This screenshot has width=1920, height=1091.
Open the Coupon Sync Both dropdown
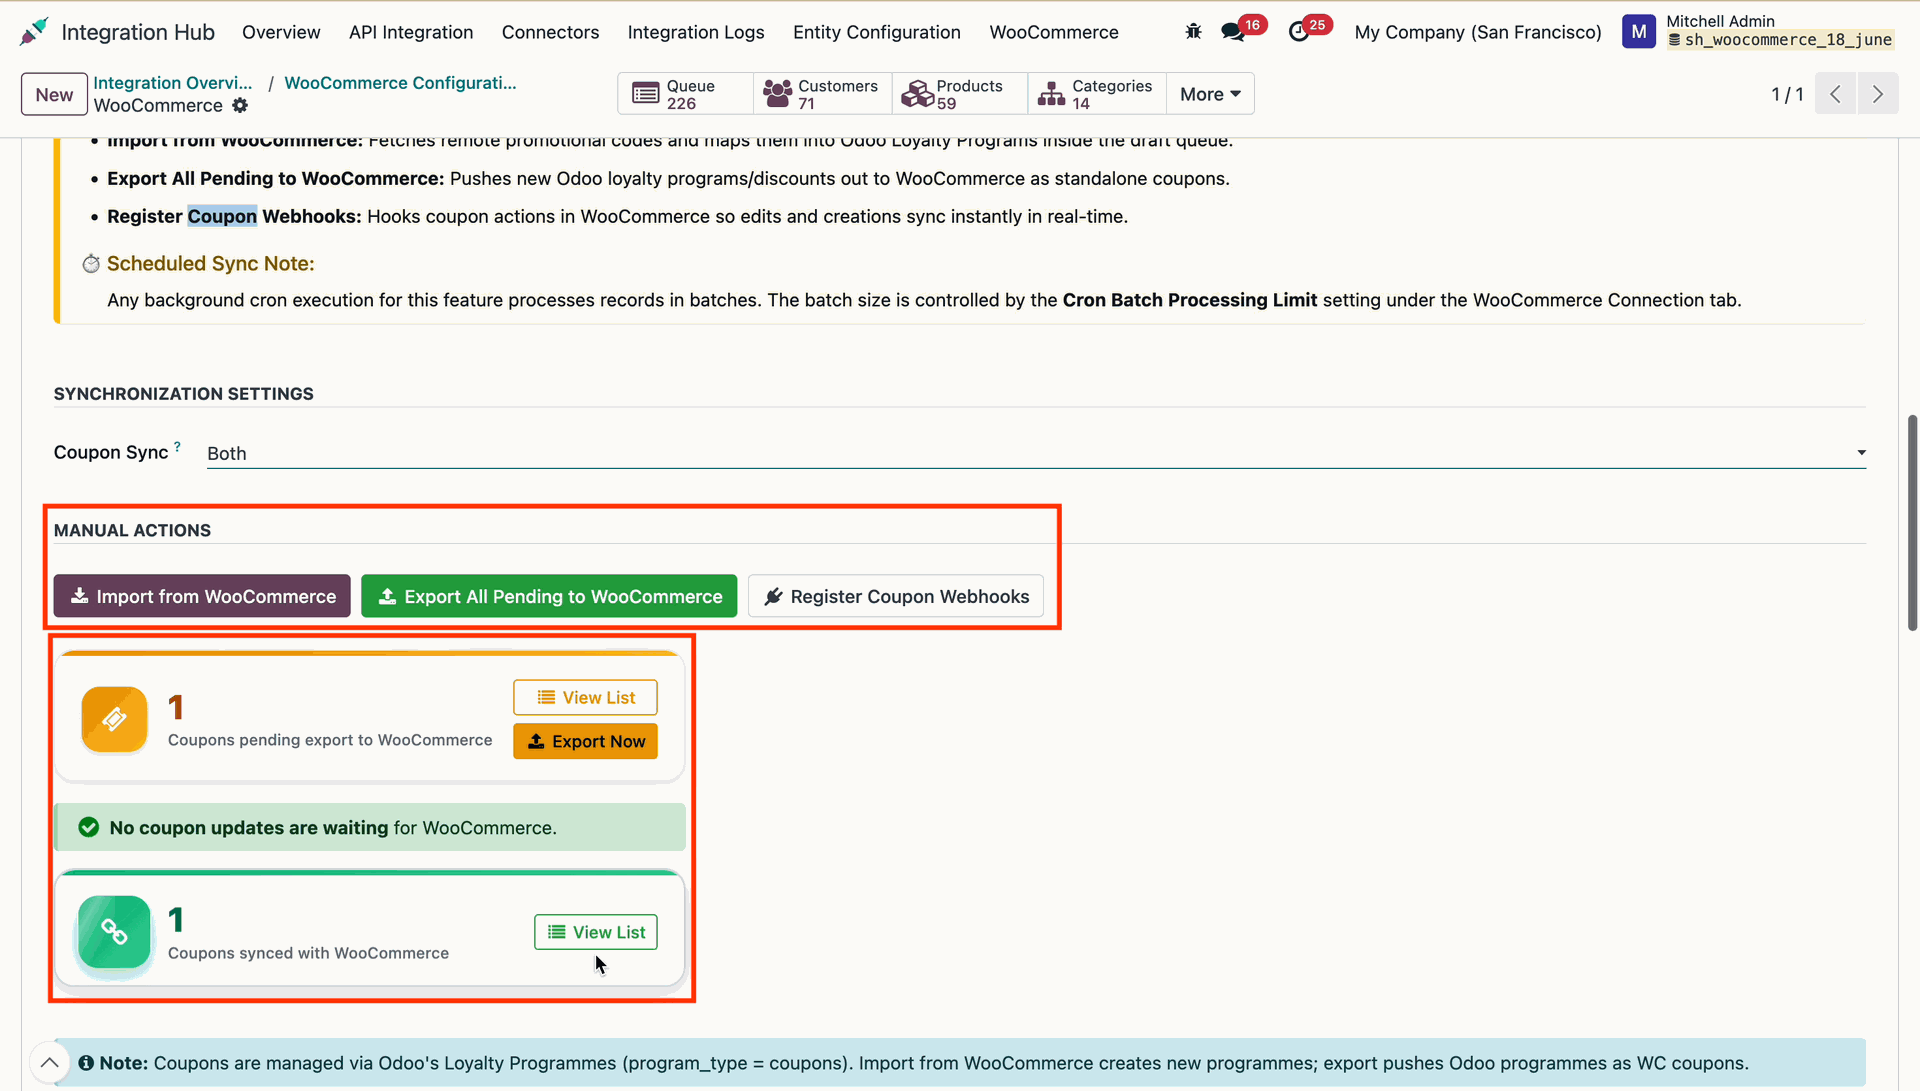[1036, 453]
